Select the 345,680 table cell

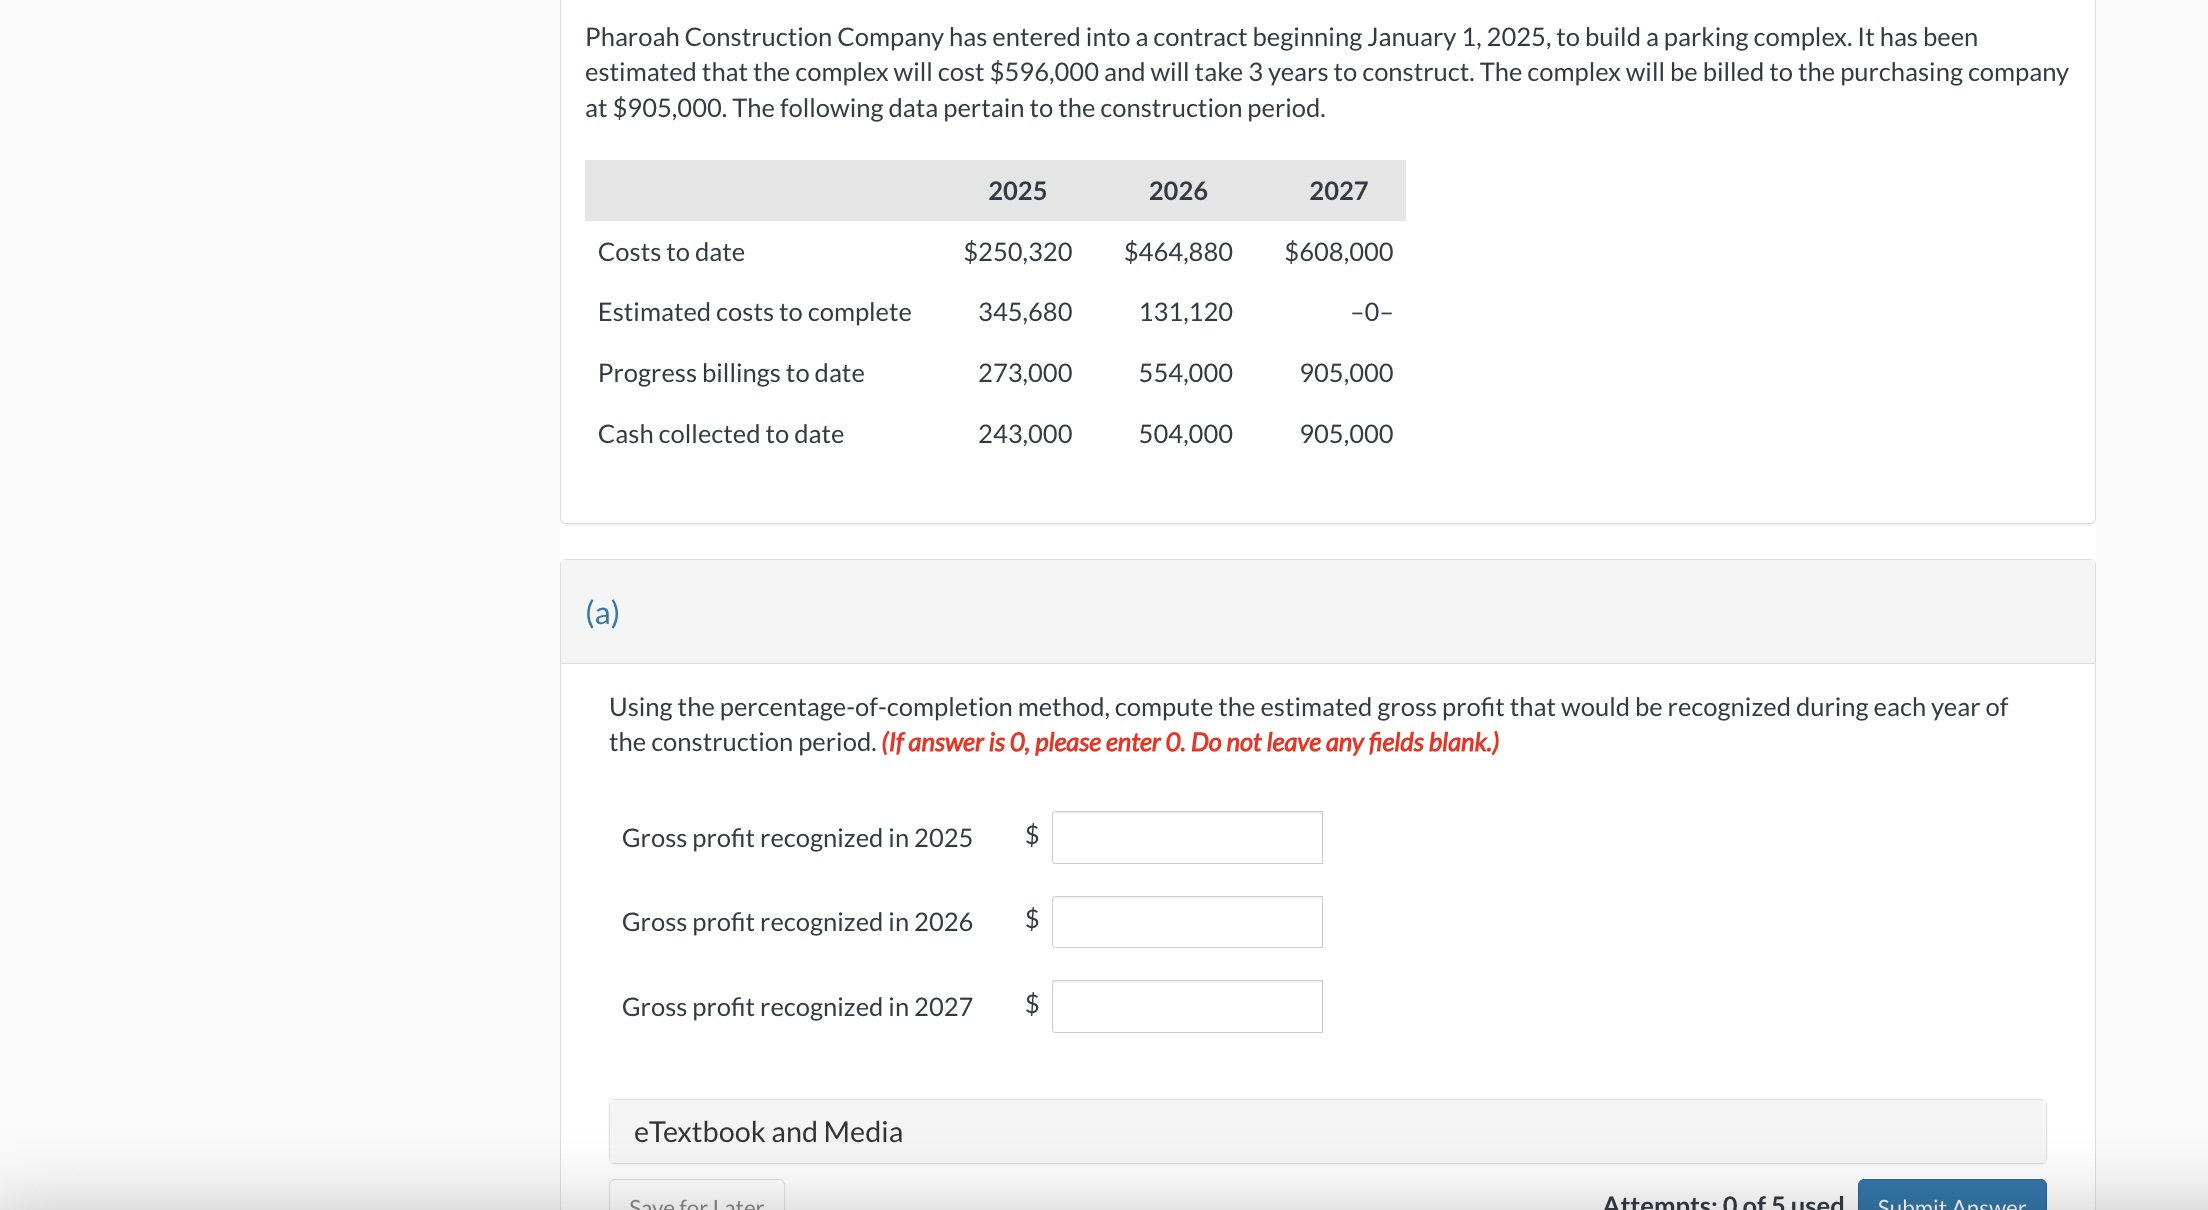coord(1024,312)
